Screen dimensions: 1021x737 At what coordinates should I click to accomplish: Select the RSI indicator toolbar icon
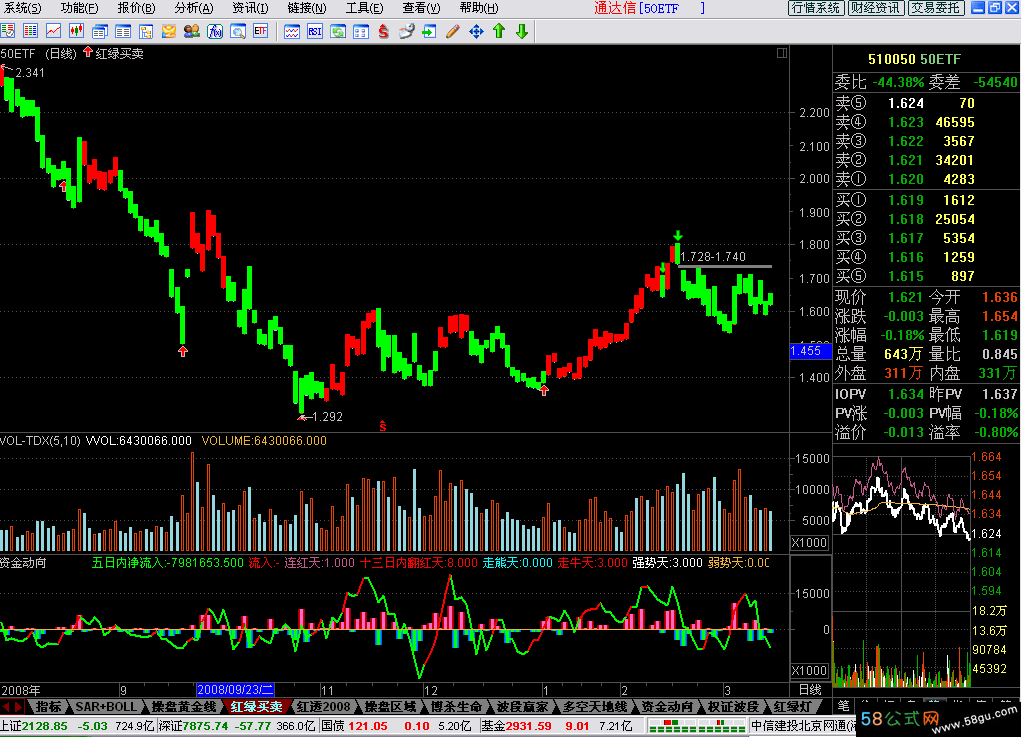[315, 31]
